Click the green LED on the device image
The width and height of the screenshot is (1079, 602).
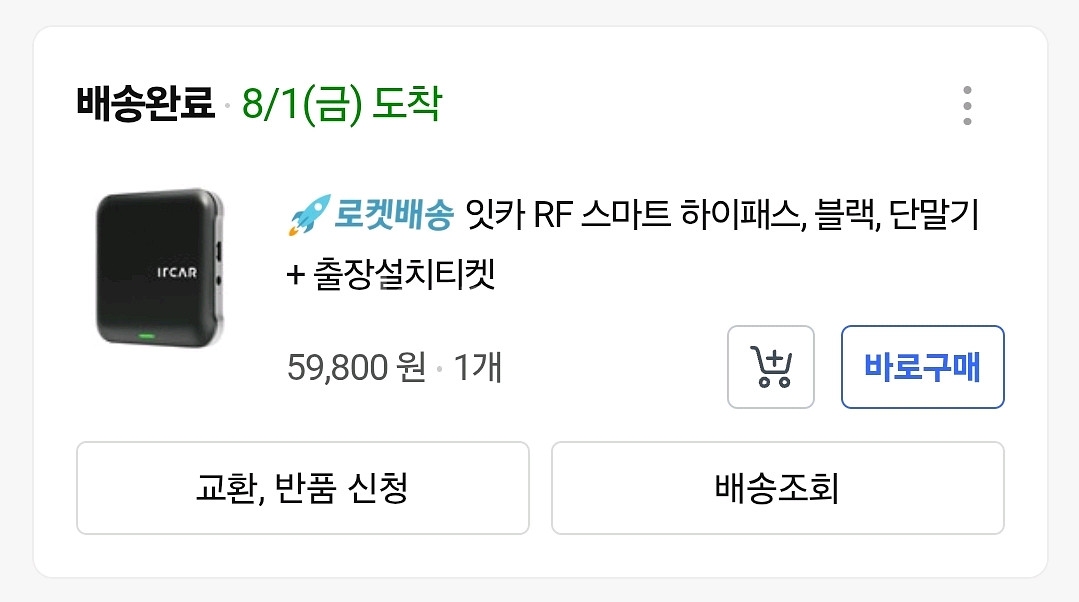click(146, 335)
